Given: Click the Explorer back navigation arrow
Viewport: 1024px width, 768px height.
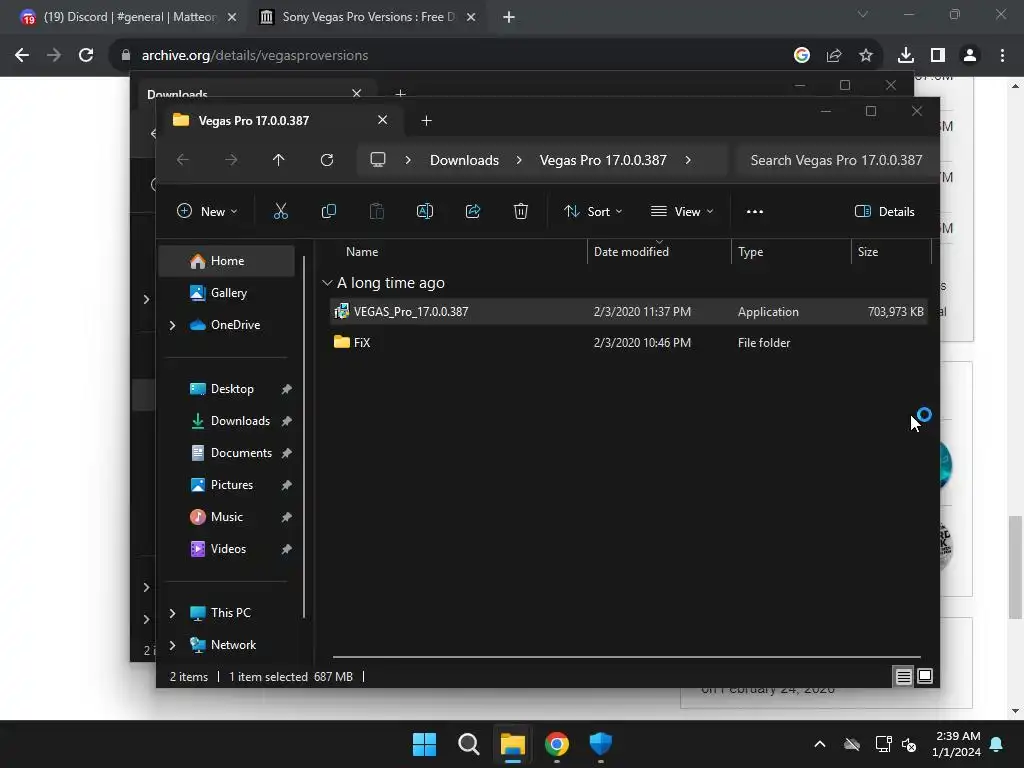Looking at the screenshot, I should tap(183, 160).
